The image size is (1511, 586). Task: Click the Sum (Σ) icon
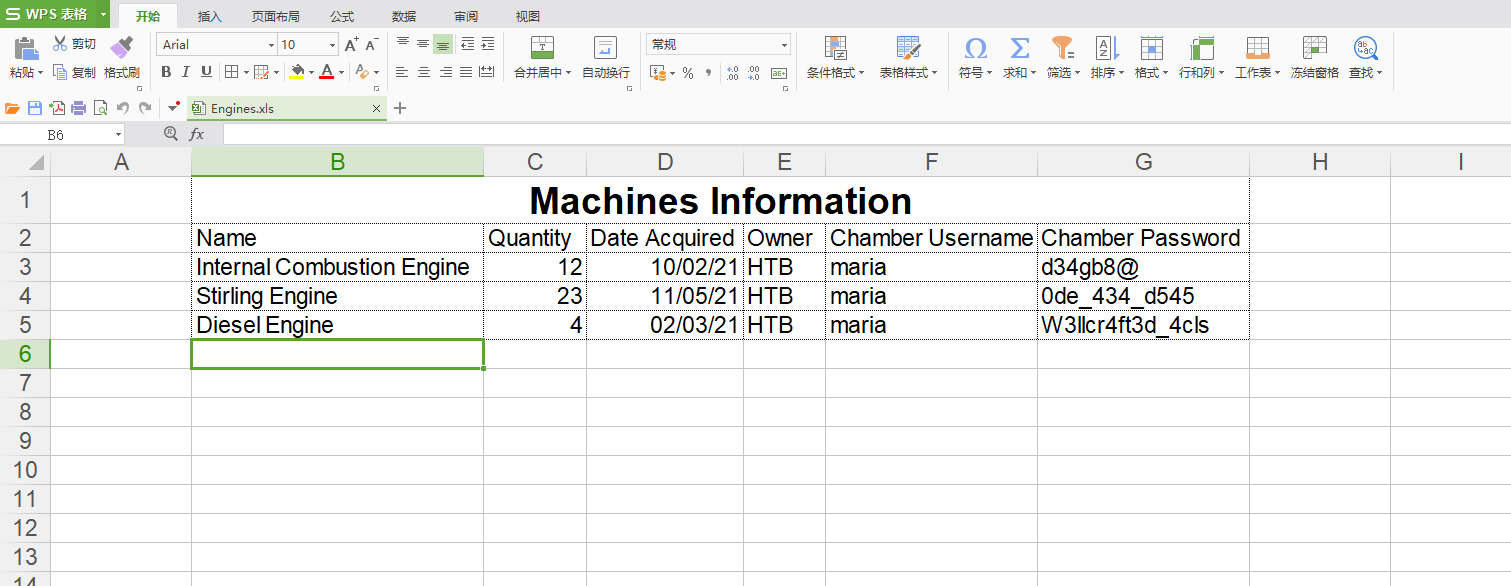pos(1018,48)
